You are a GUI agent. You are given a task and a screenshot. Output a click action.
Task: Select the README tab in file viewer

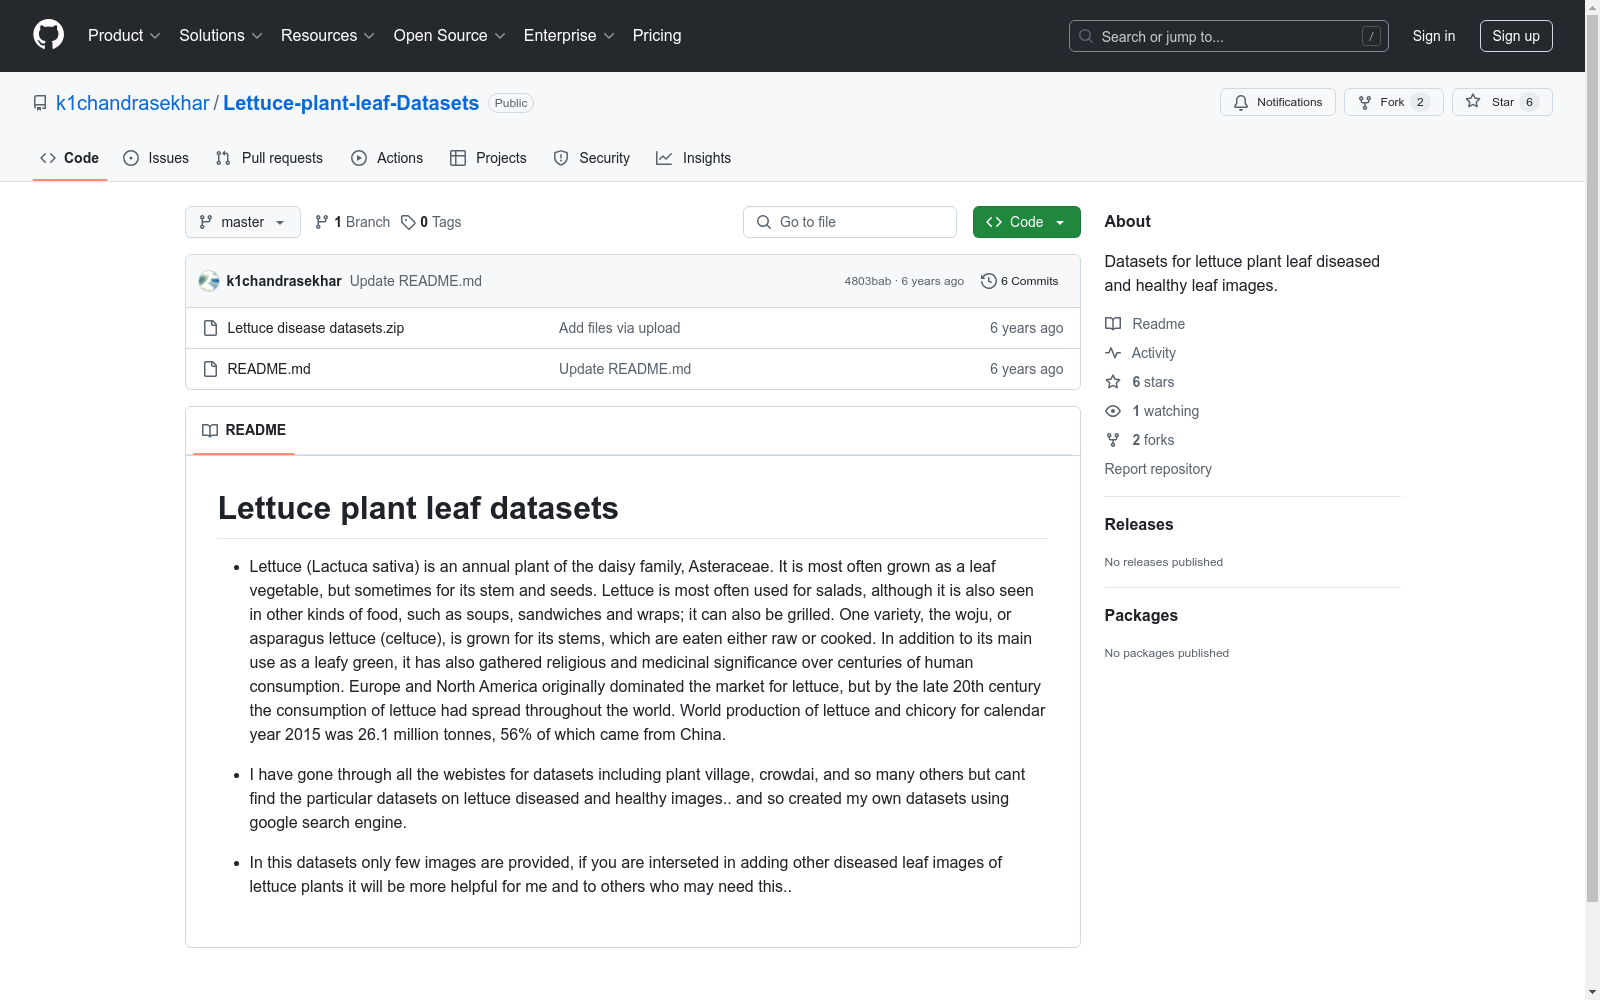pos(244,430)
